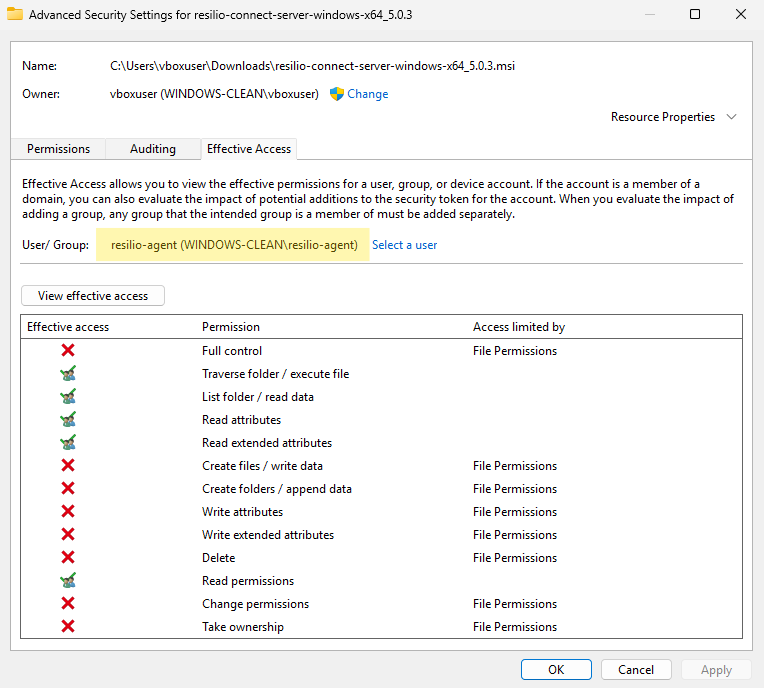Click red X icon for Full control
The height and width of the screenshot is (688, 764).
68,351
